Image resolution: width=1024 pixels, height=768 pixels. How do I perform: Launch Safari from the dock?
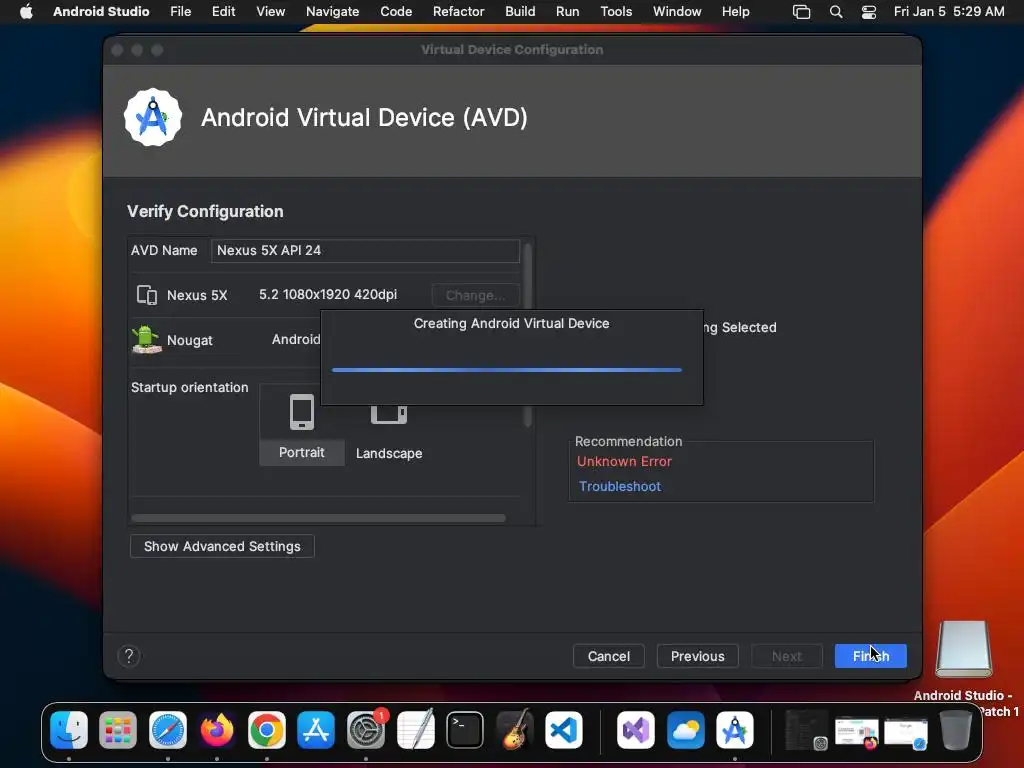168,729
